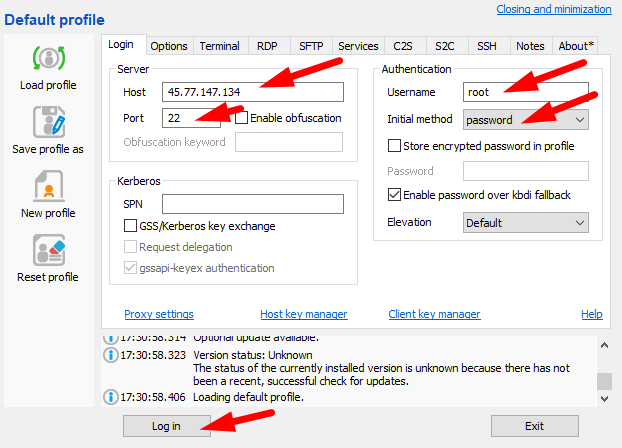Image resolution: width=622 pixels, height=448 pixels.
Task: Open the Terminal tab
Action: (x=219, y=46)
